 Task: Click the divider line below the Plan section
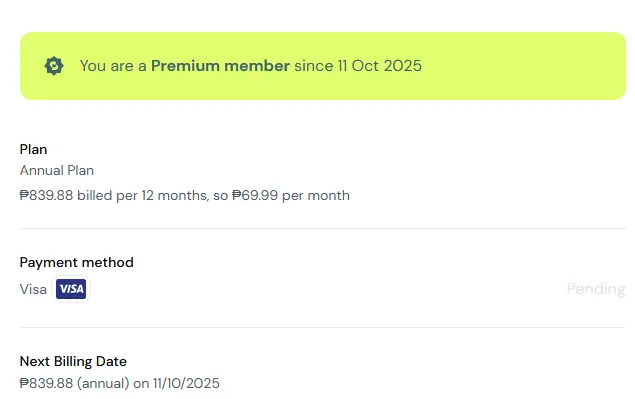pos(323,228)
